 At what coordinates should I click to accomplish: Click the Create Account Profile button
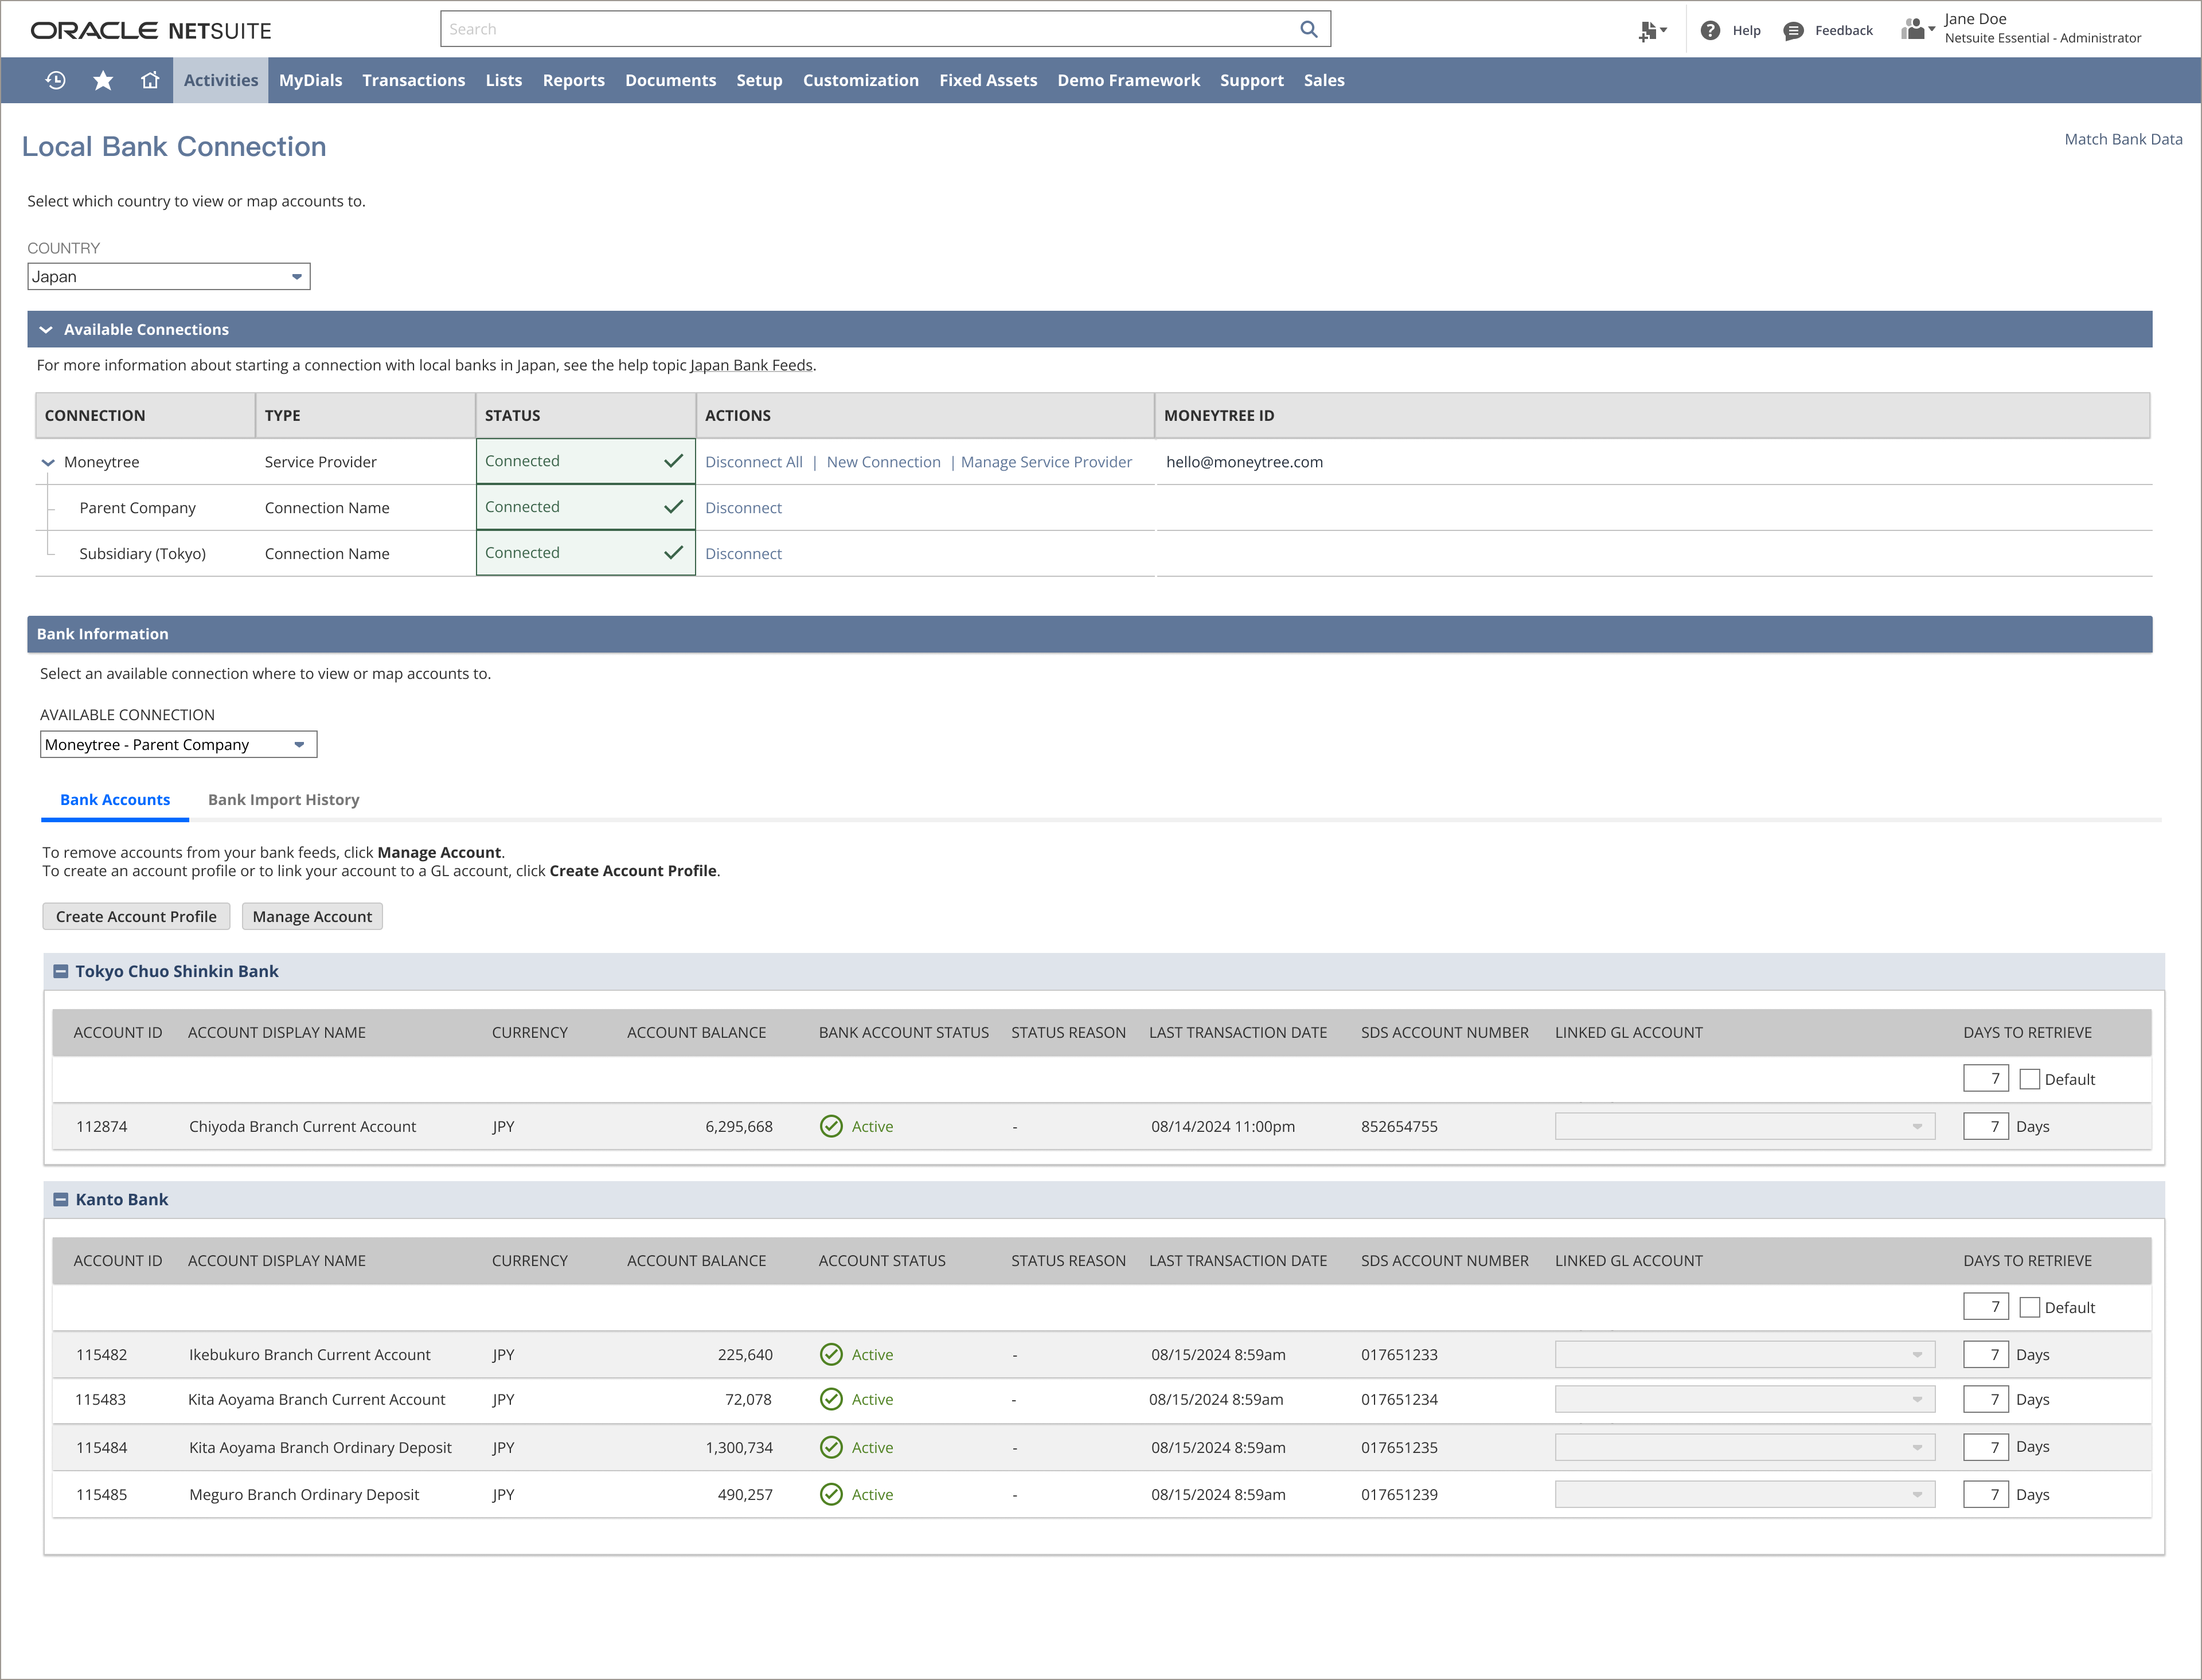tap(136, 916)
